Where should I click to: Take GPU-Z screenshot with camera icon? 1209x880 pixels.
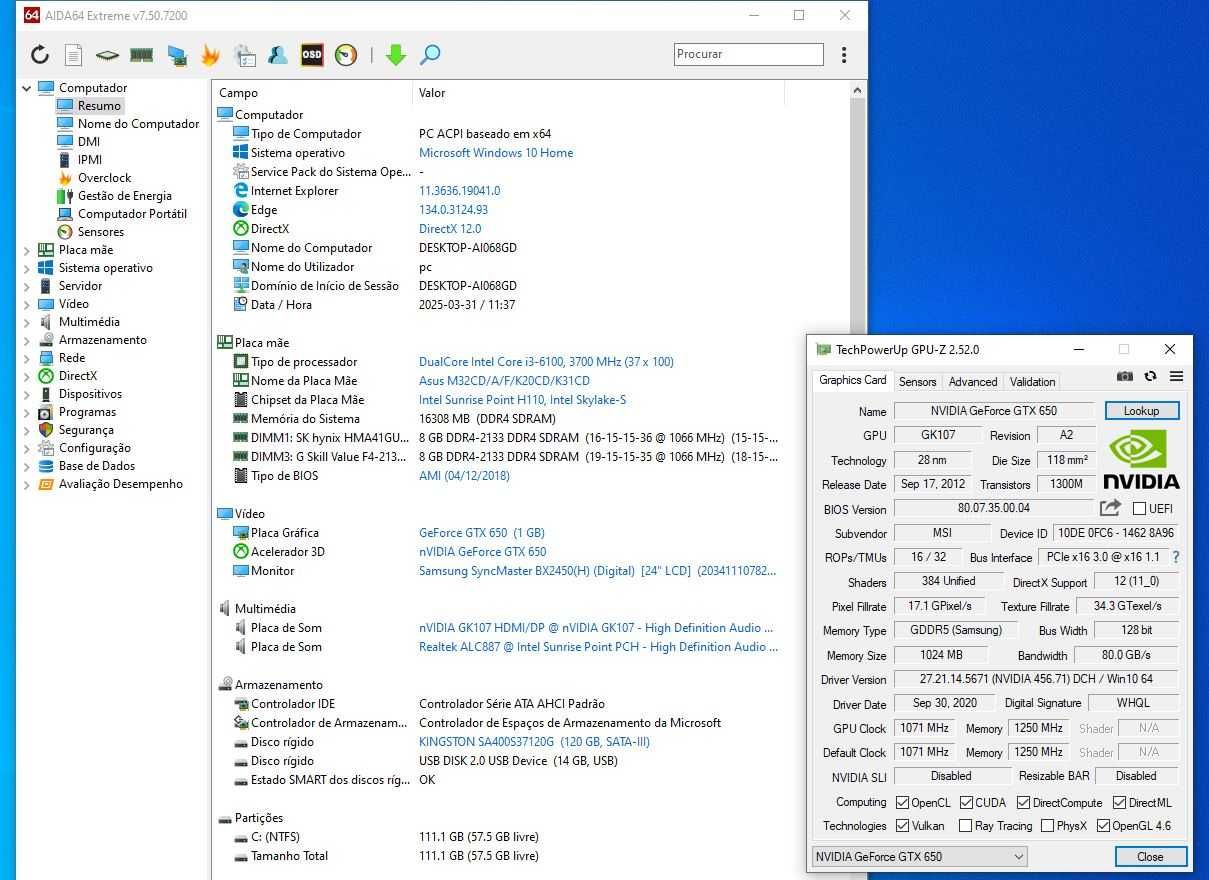pyautogui.click(x=1125, y=376)
